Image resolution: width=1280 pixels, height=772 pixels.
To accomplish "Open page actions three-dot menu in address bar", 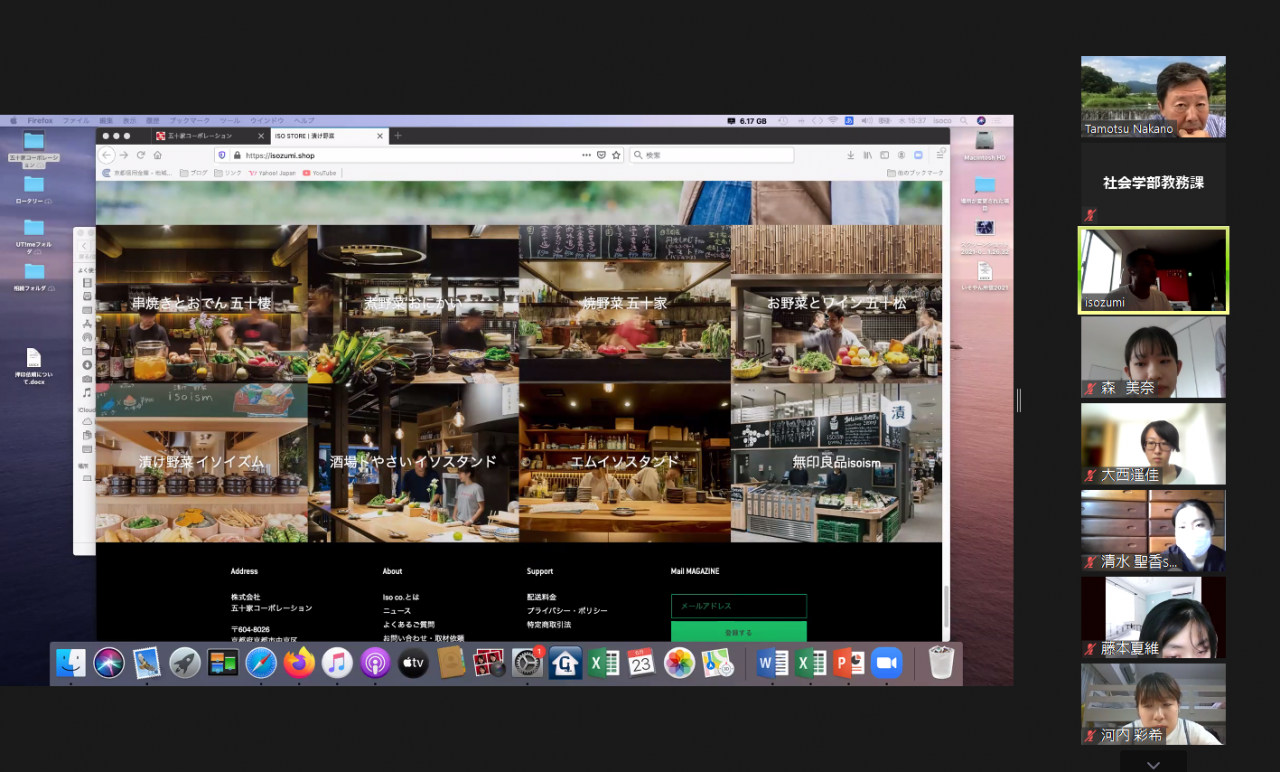I will [586, 155].
